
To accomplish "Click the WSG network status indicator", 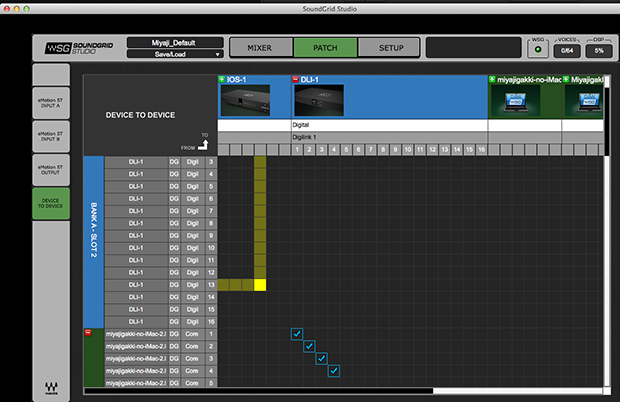I will tap(538, 50).
